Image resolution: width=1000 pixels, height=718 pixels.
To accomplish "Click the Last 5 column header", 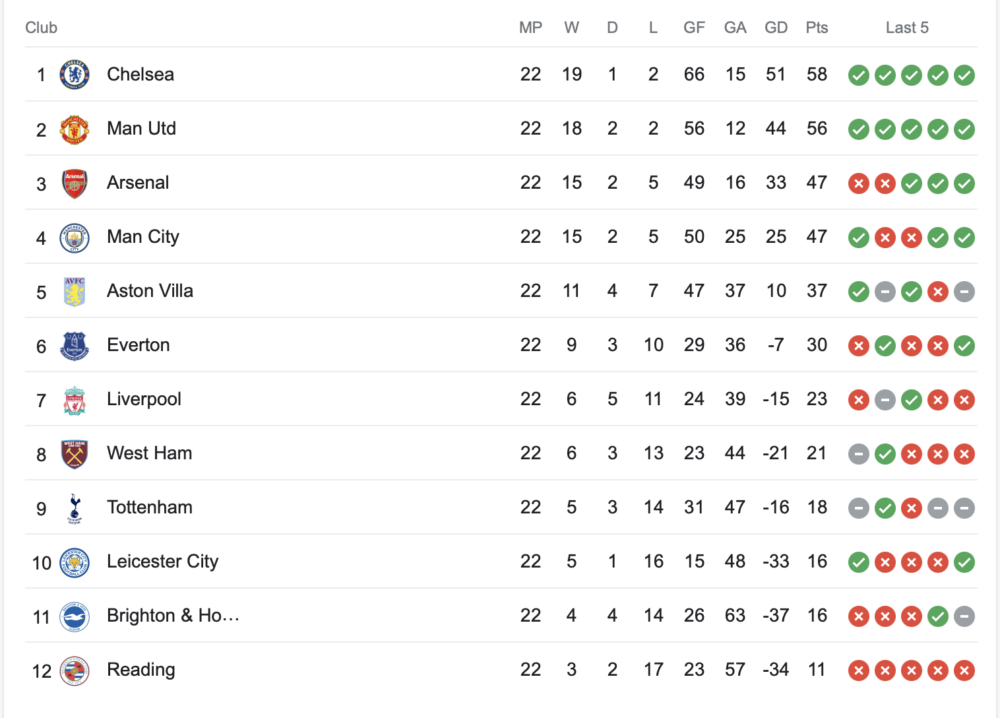I will (907, 28).
